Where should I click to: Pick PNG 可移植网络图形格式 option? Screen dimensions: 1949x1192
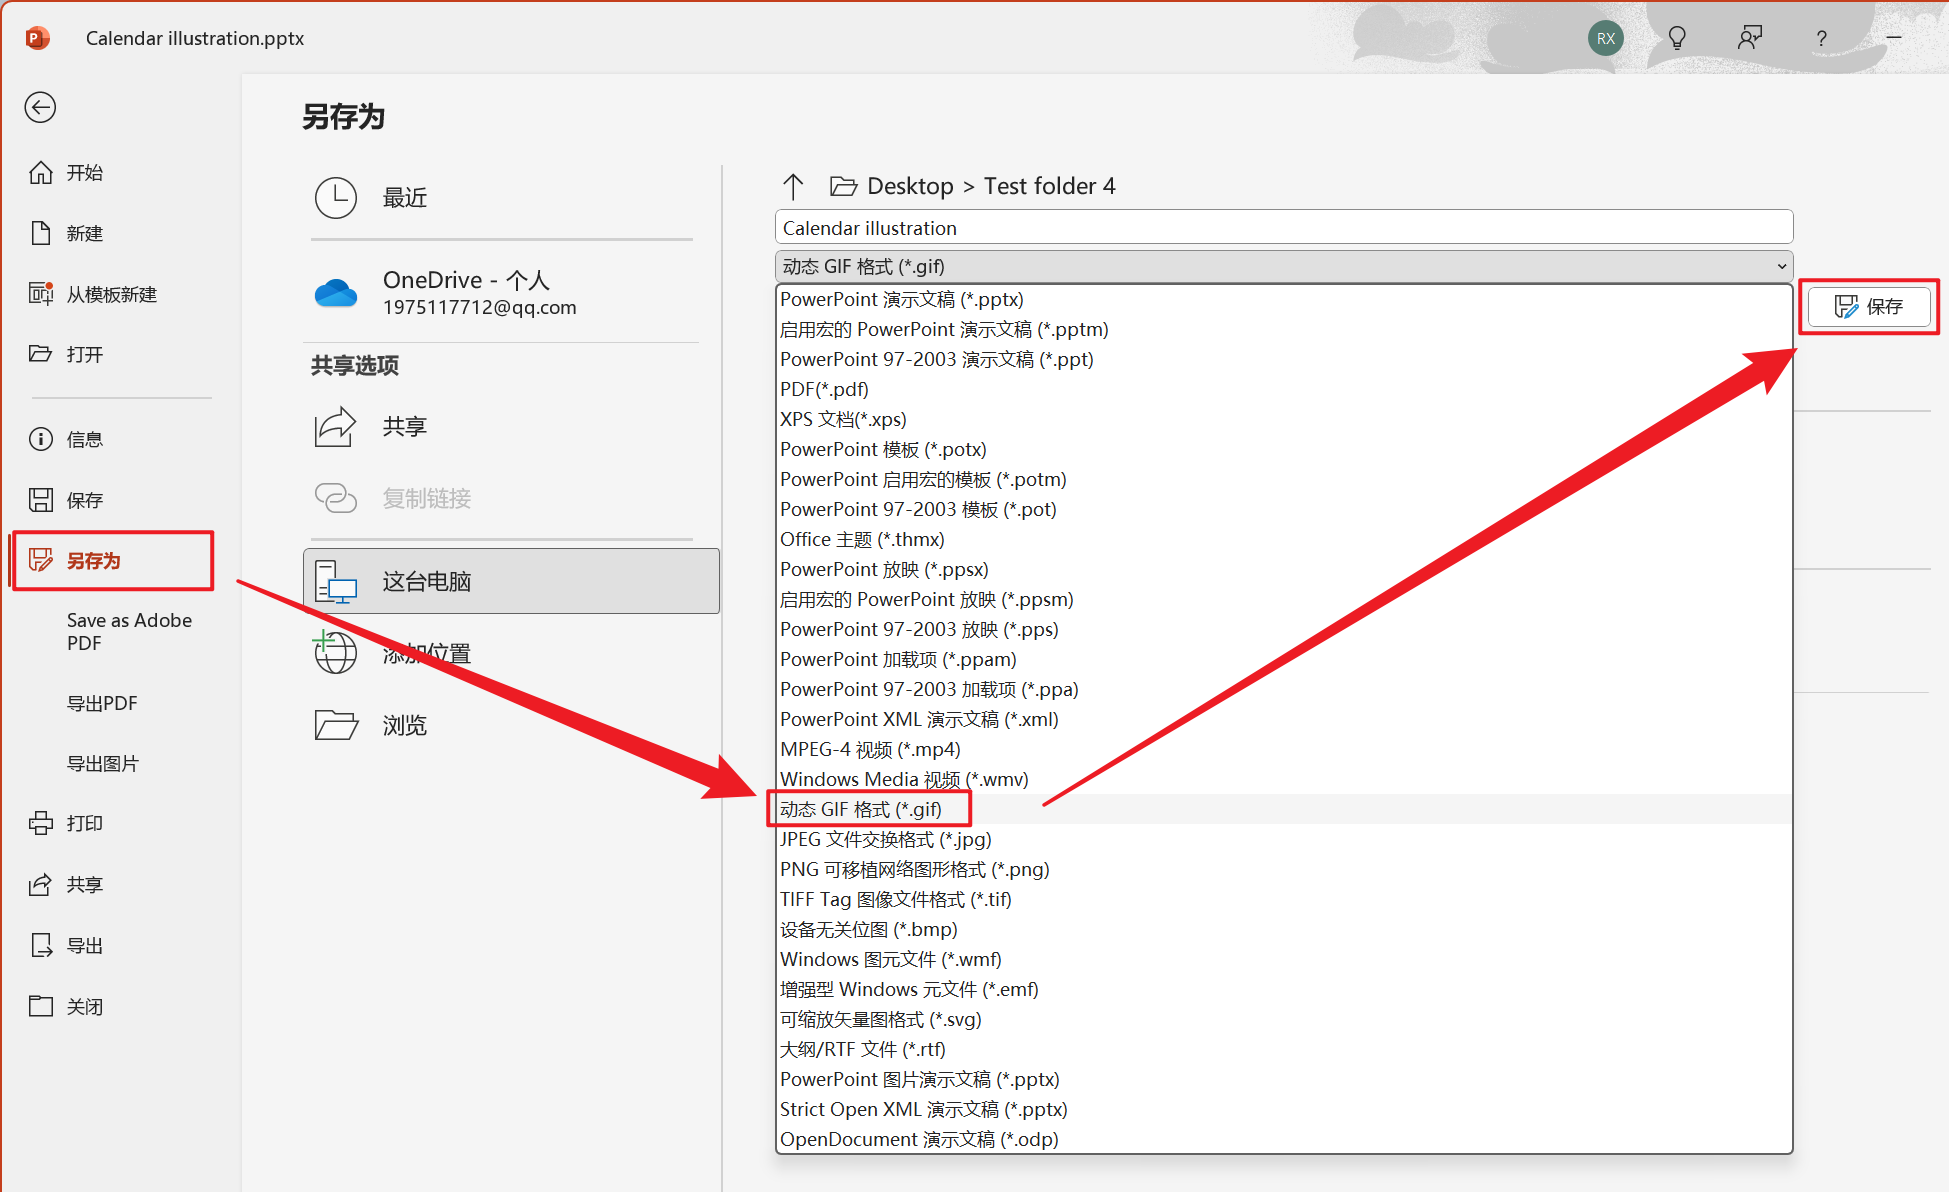pyautogui.click(x=914, y=869)
